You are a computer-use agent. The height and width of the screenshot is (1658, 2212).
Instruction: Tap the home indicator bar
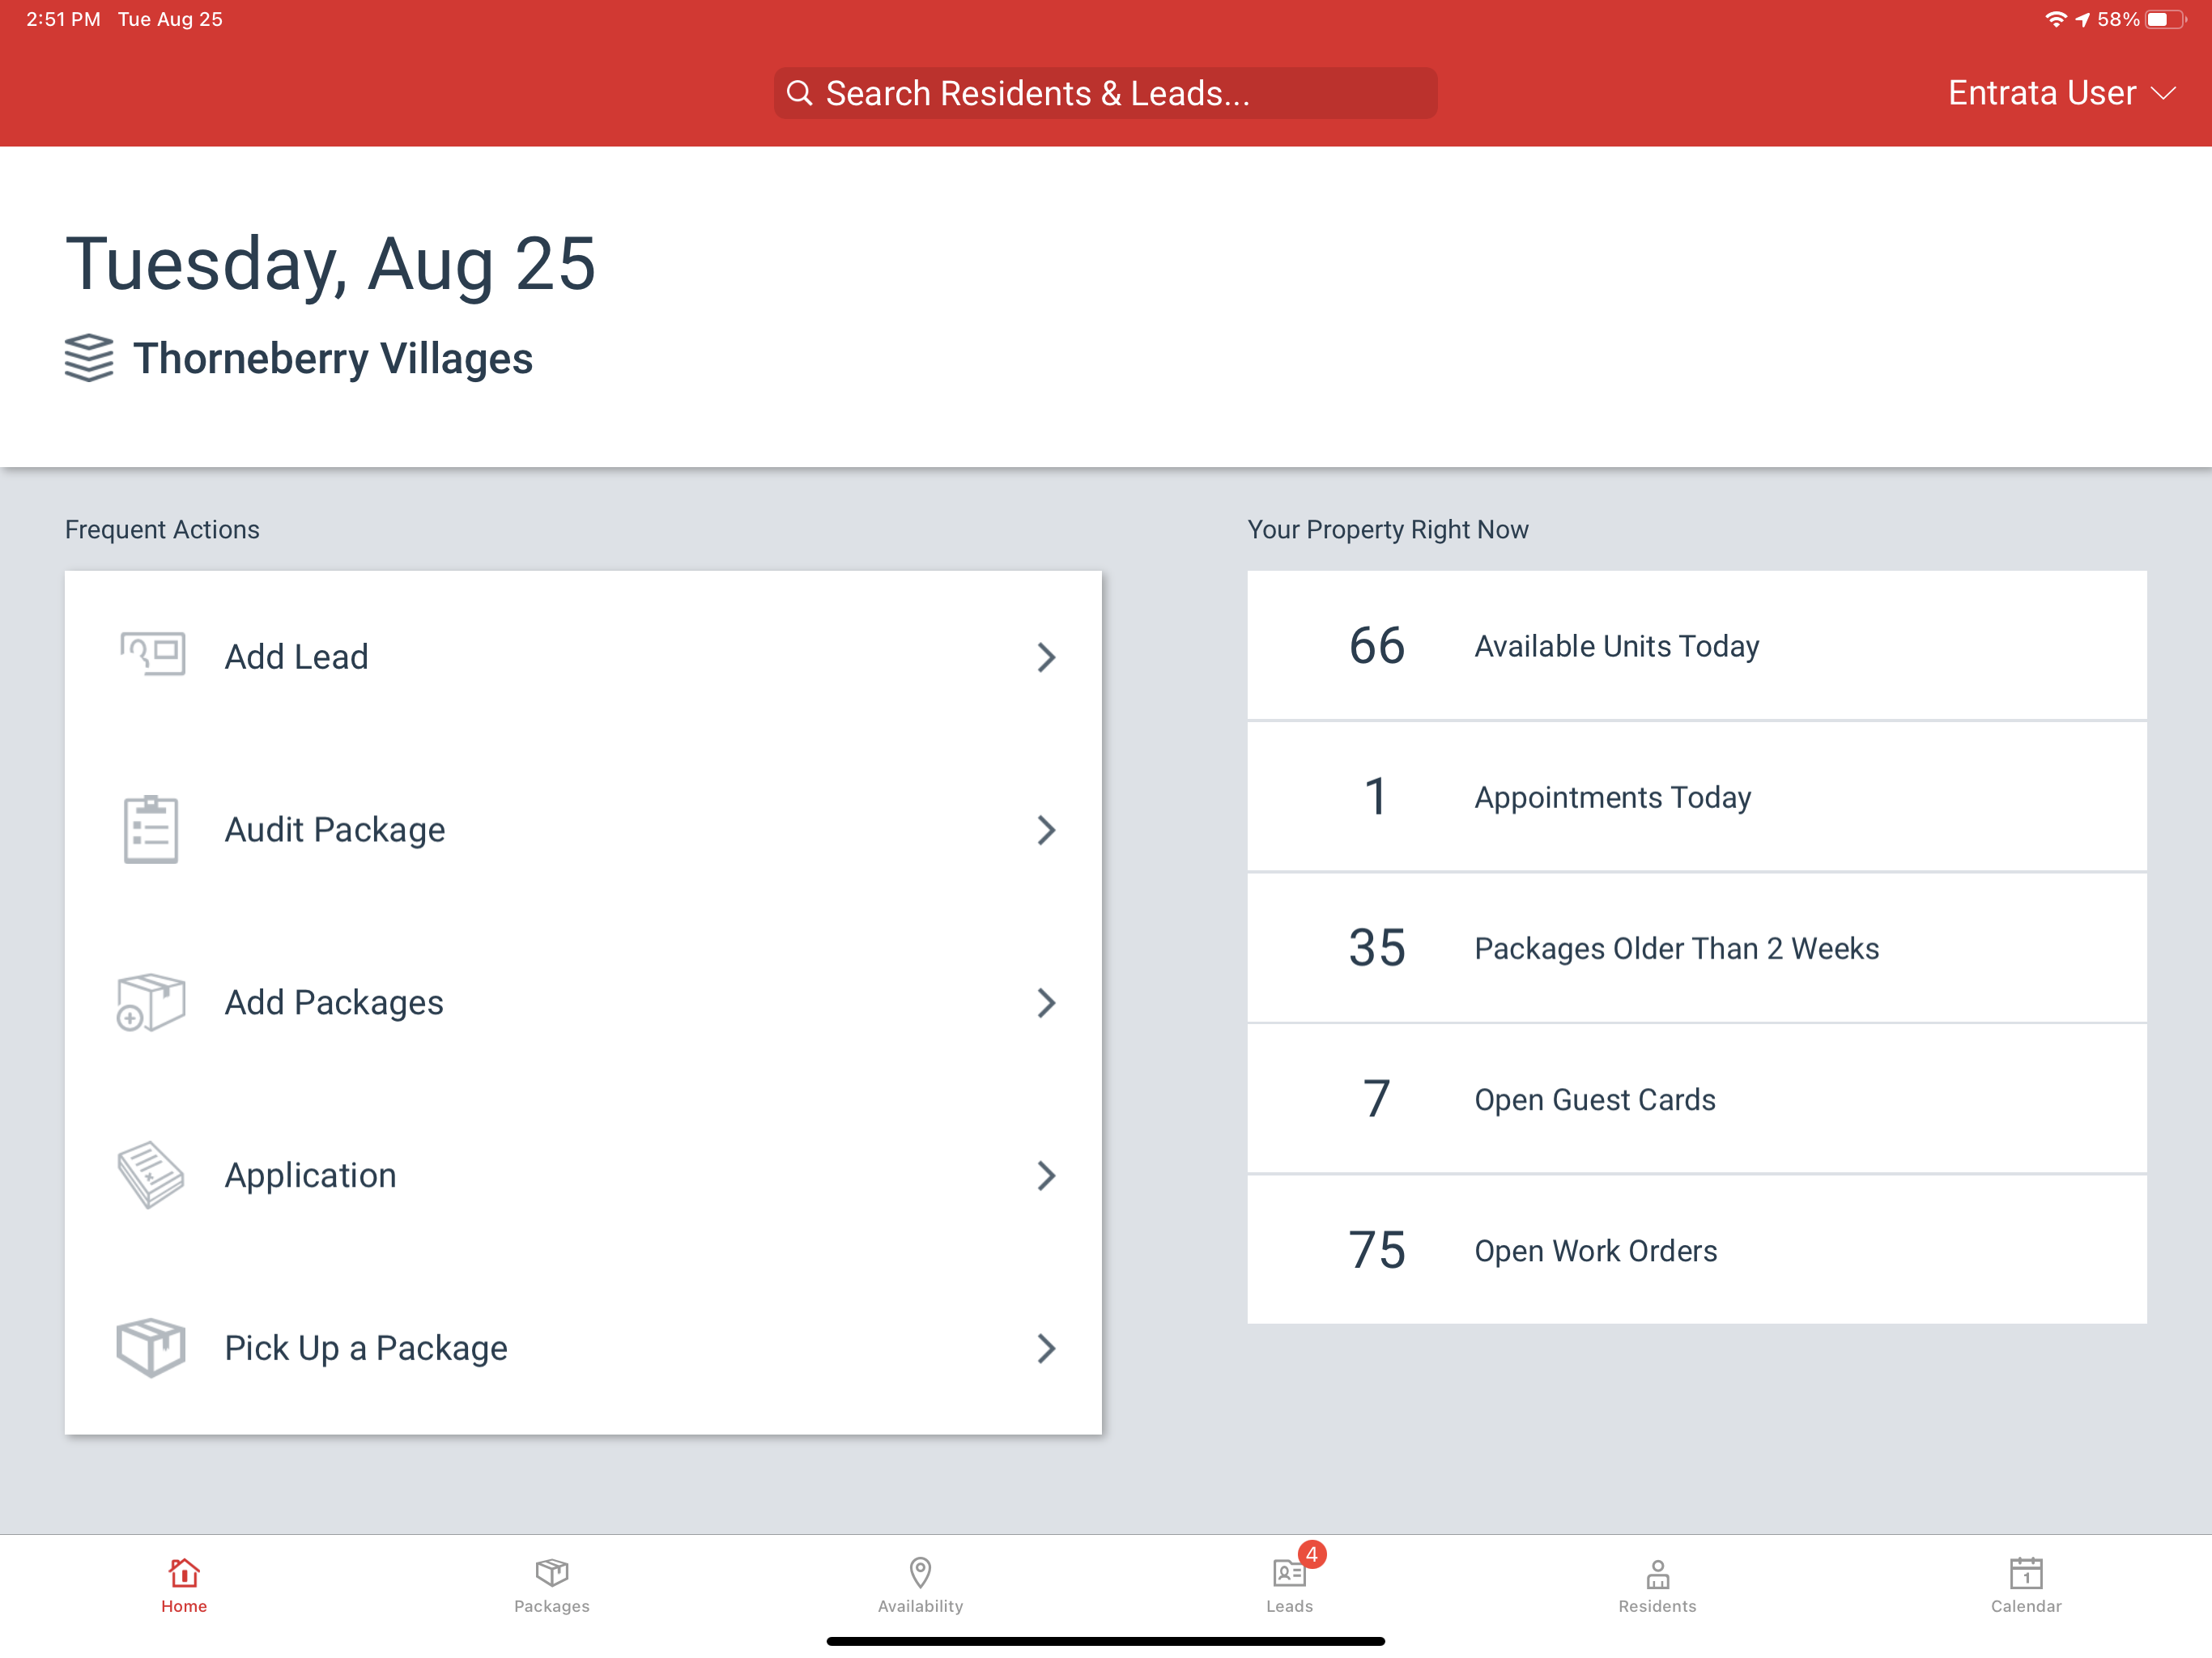point(1105,1641)
